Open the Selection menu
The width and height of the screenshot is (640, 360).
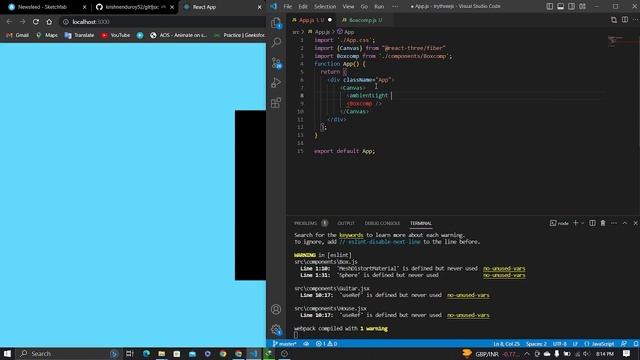tap(325, 7)
